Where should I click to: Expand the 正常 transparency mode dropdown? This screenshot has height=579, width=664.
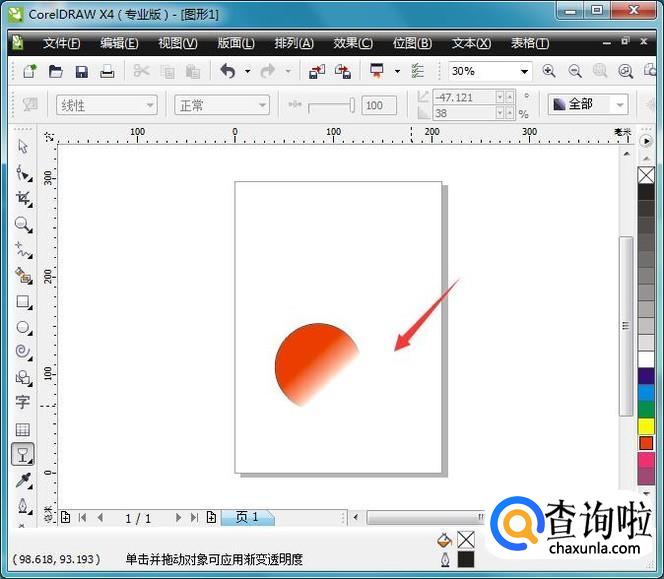point(263,105)
